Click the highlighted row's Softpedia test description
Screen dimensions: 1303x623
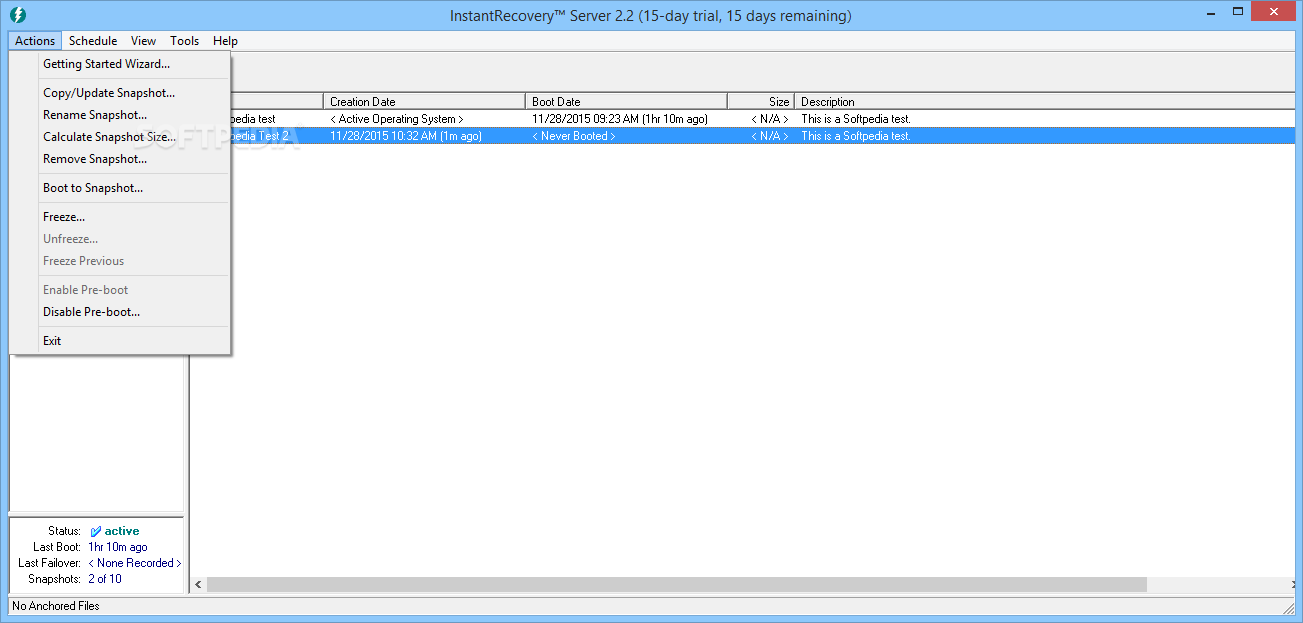coord(856,136)
